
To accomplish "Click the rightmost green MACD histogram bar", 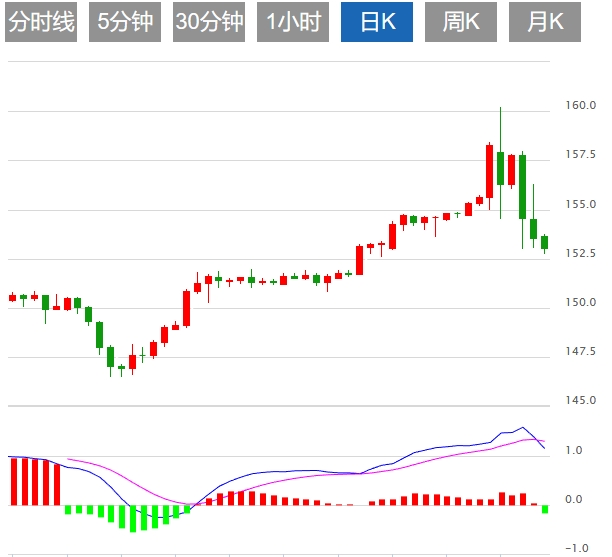I will [x=545, y=509].
